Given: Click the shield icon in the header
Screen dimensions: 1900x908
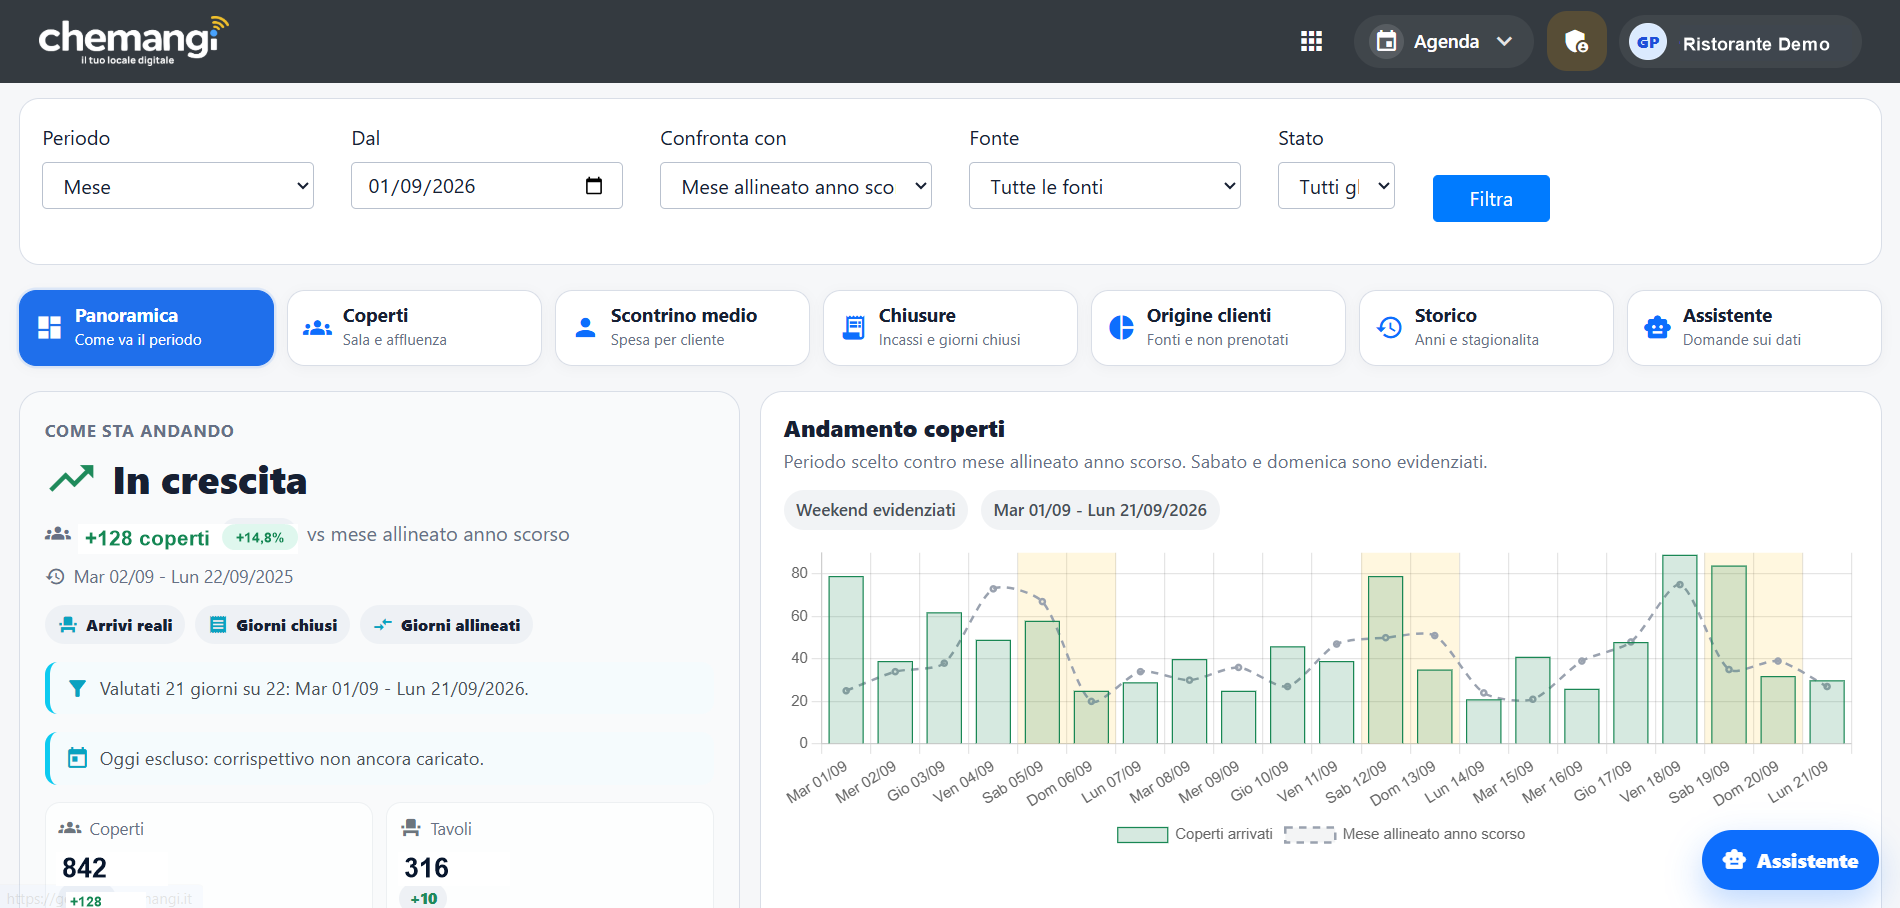Looking at the screenshot, I should coord(1576,41).
